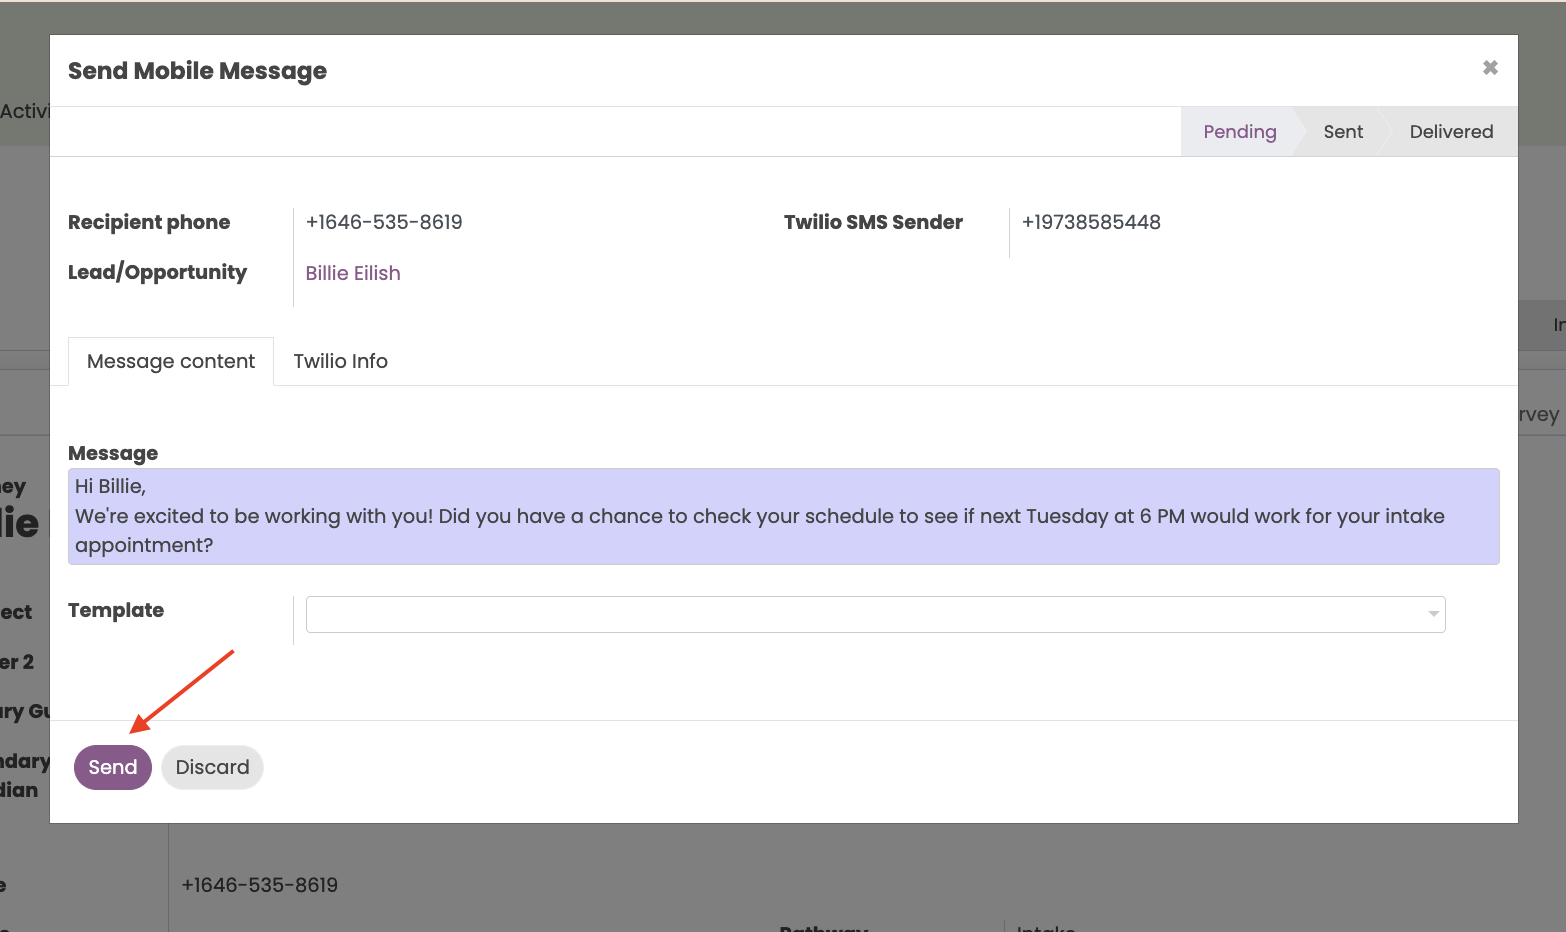Screen dimensions: 1566x932
Task: Click the Recipient phone label
Action: click(x=149, y=222)
